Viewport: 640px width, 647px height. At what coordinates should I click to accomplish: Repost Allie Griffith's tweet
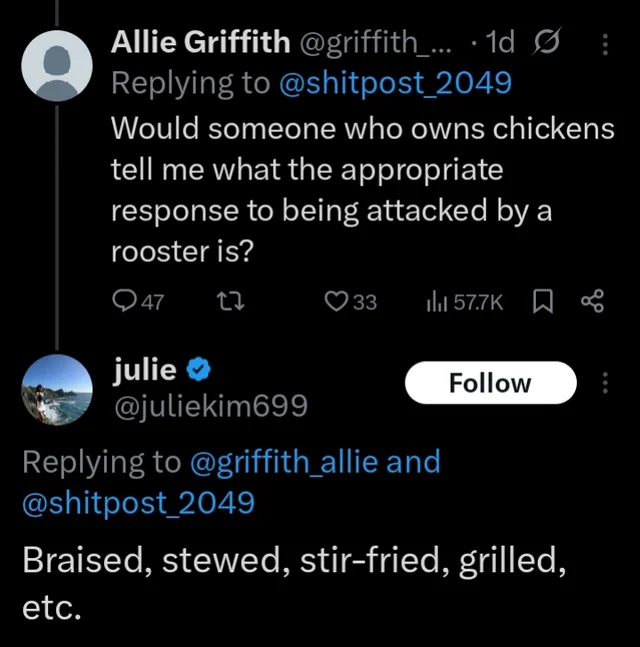231,301
